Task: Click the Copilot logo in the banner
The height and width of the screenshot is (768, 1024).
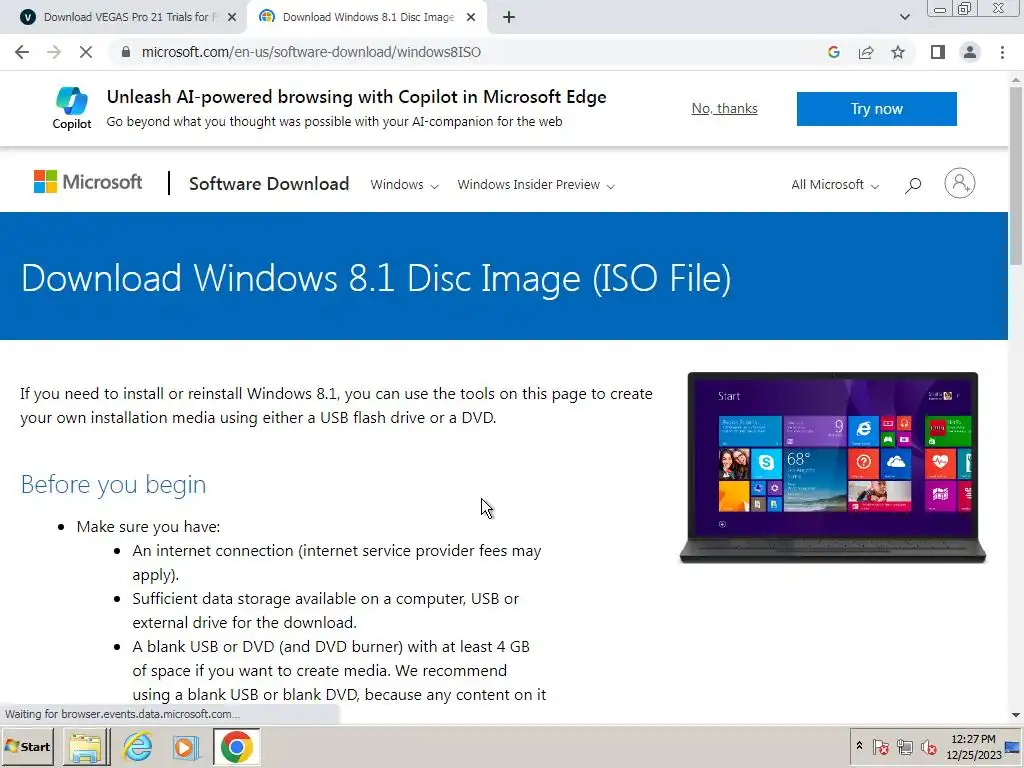Action: point(72,108)
